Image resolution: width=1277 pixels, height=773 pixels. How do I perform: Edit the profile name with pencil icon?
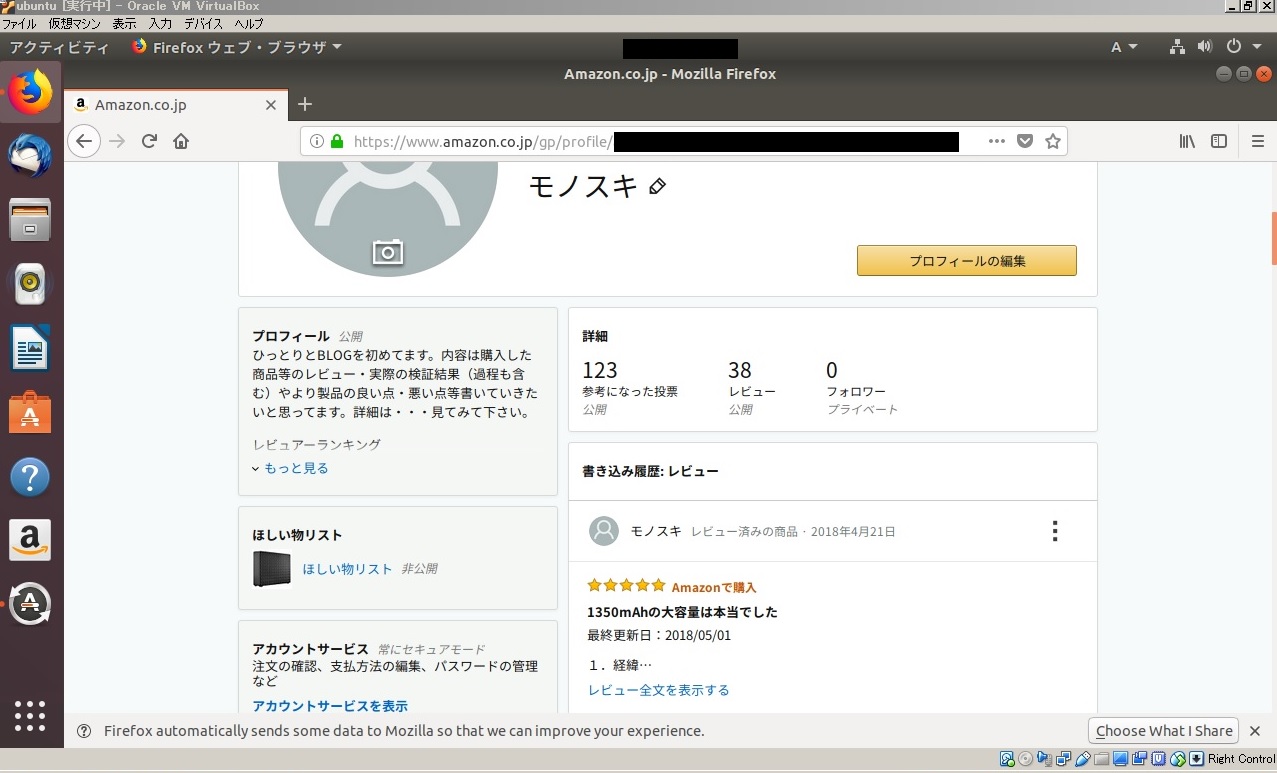click(657, 186)
